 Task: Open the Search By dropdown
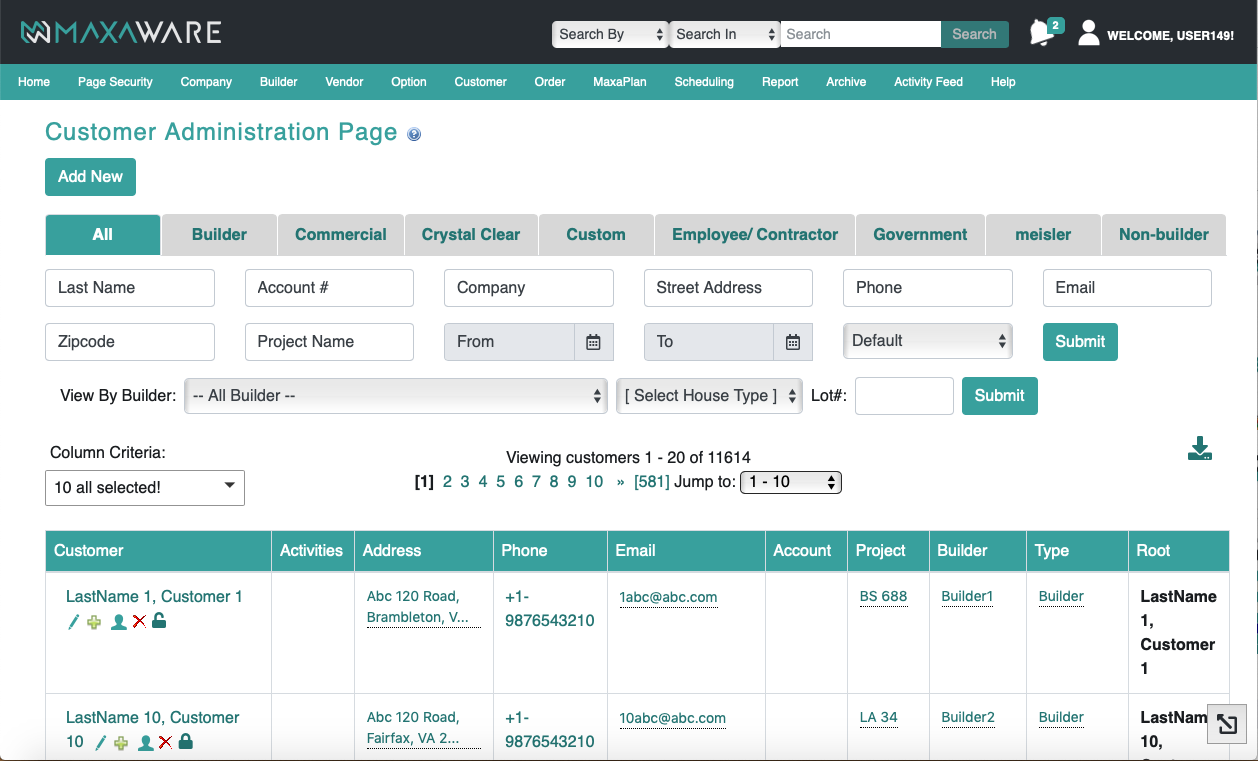click(610, 34)
